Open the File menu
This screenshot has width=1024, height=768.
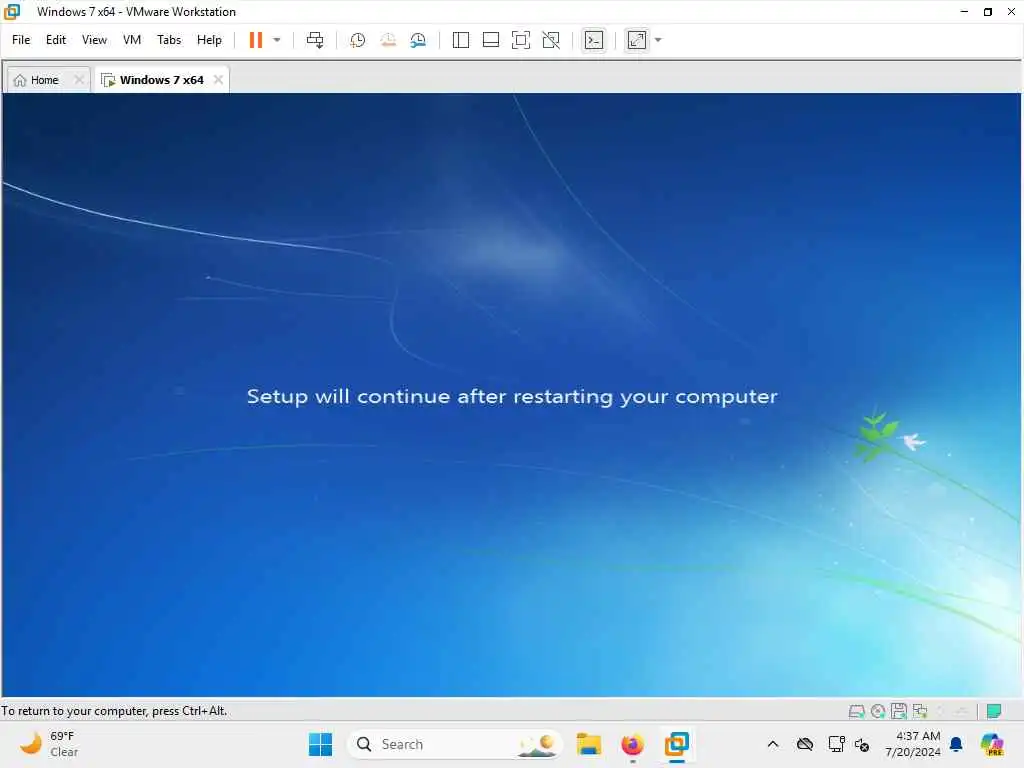tap(21, 40)
